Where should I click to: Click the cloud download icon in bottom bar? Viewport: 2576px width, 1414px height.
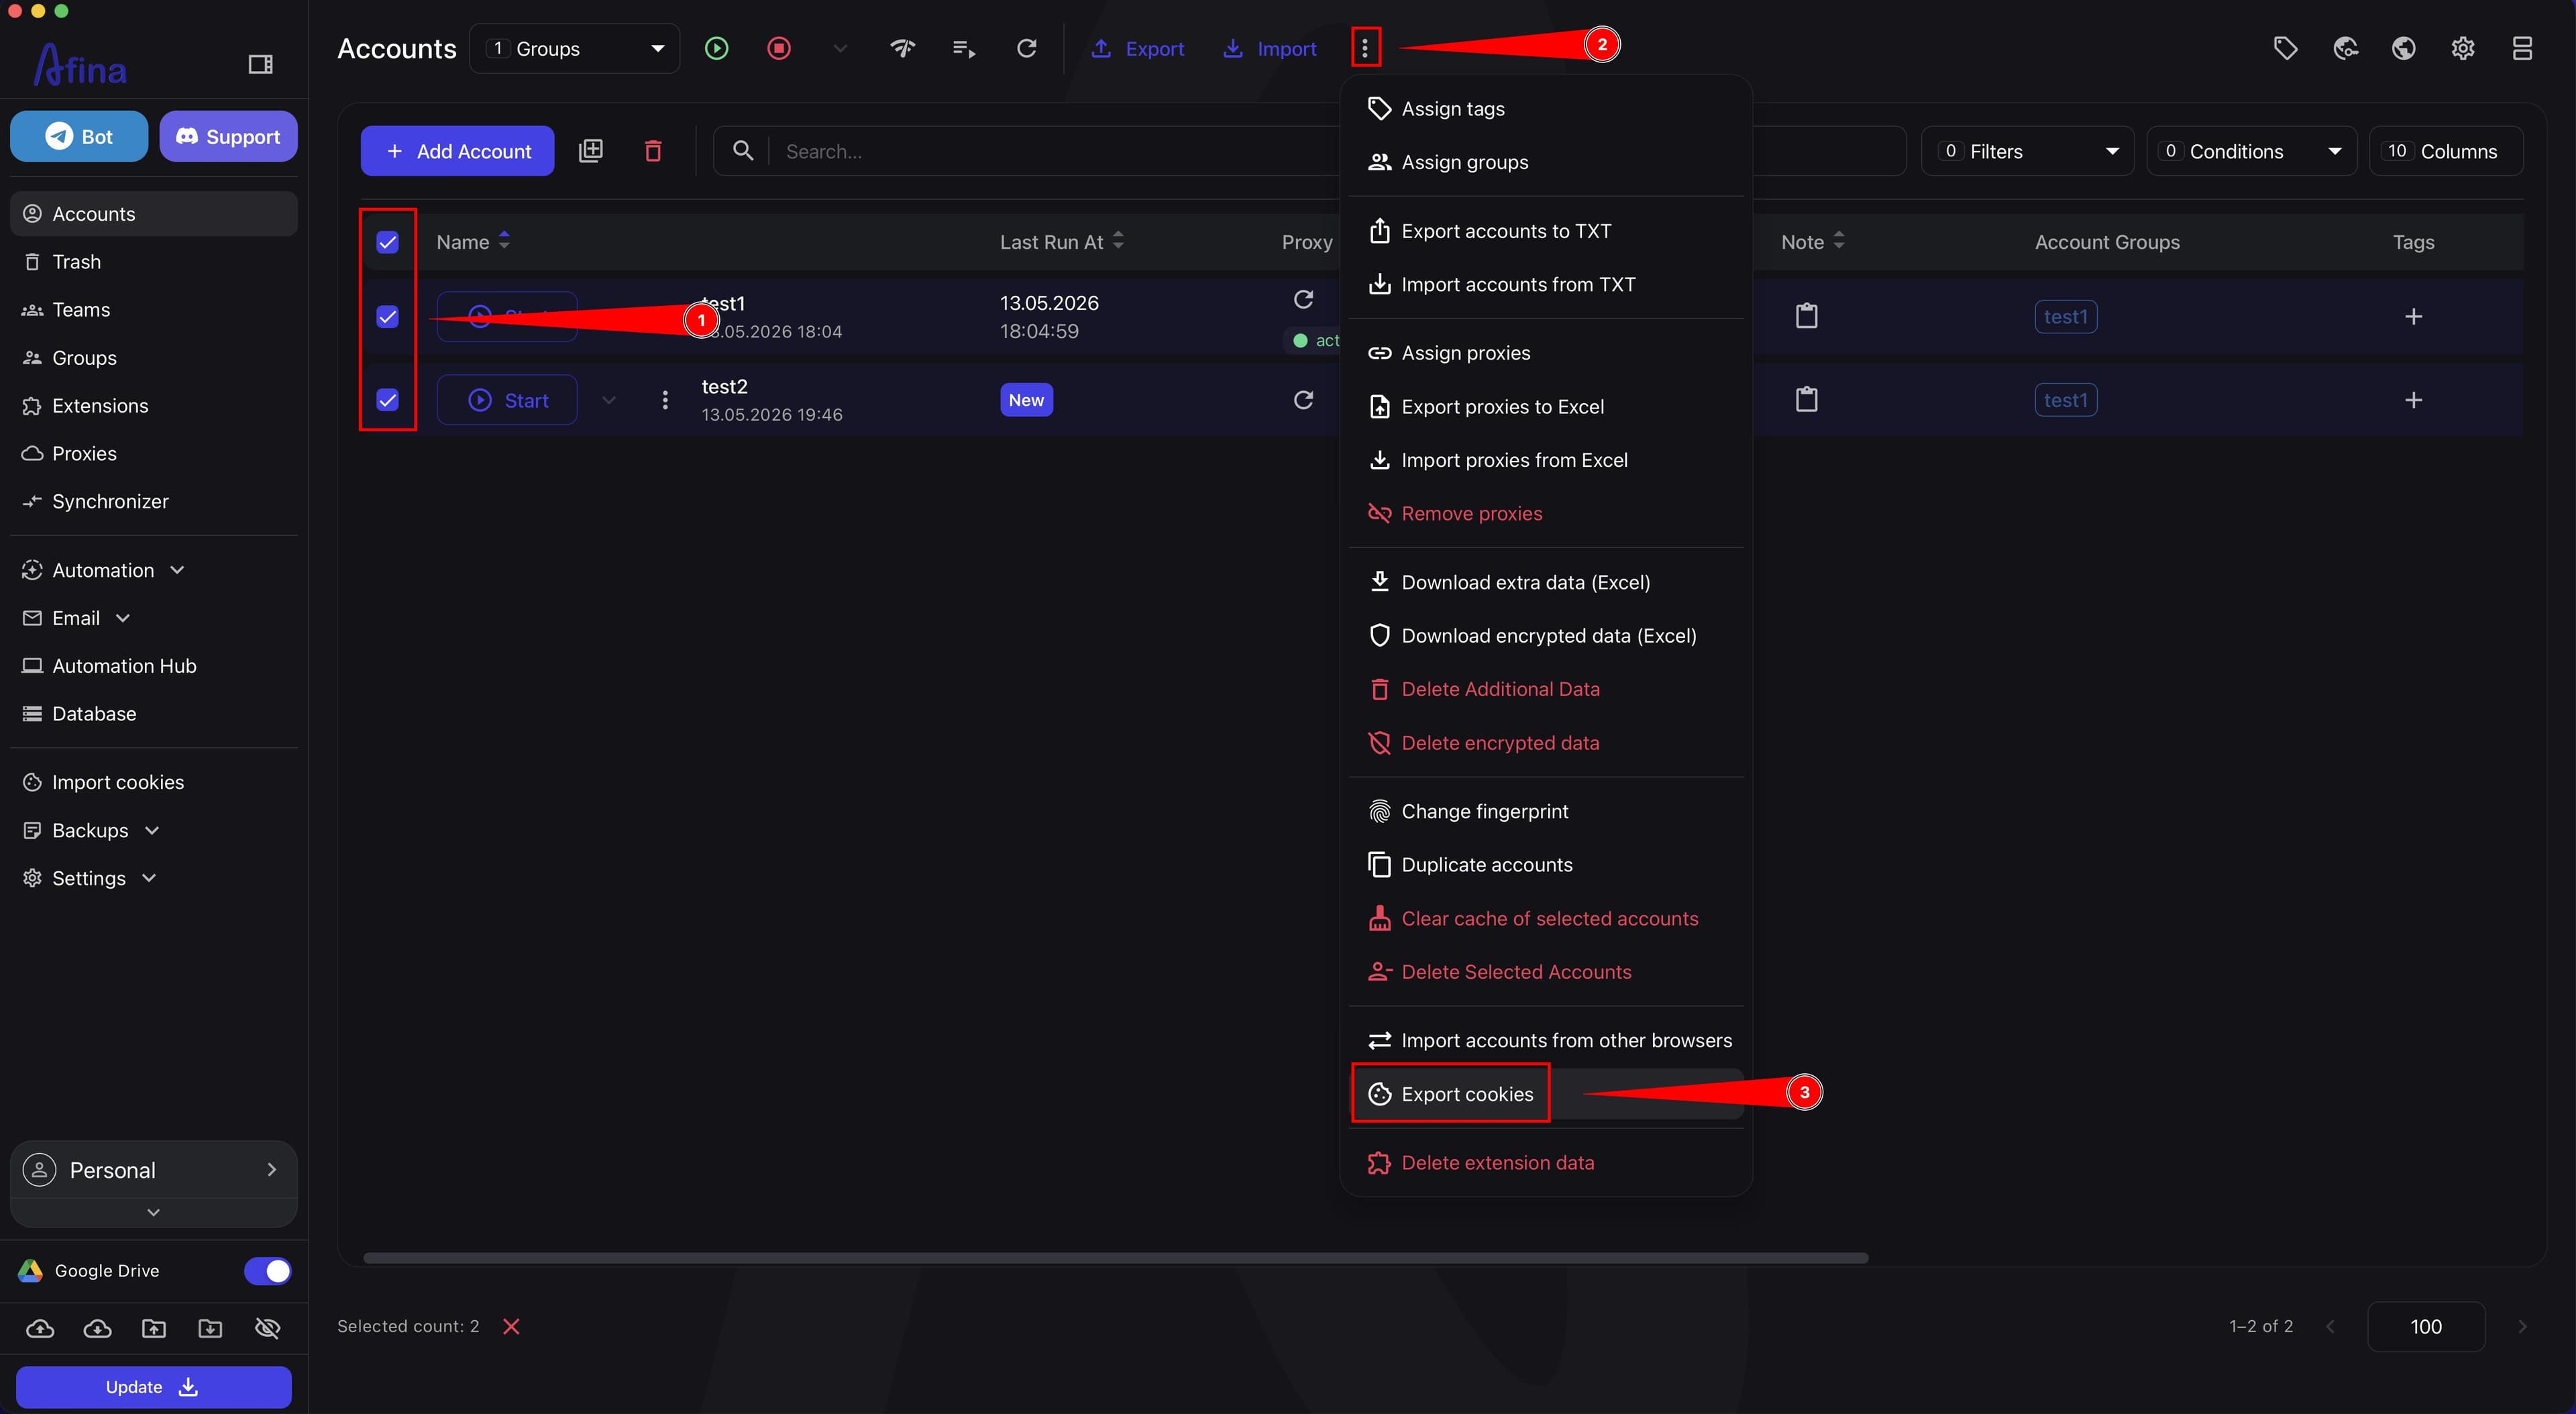(x=97, y=1328)
